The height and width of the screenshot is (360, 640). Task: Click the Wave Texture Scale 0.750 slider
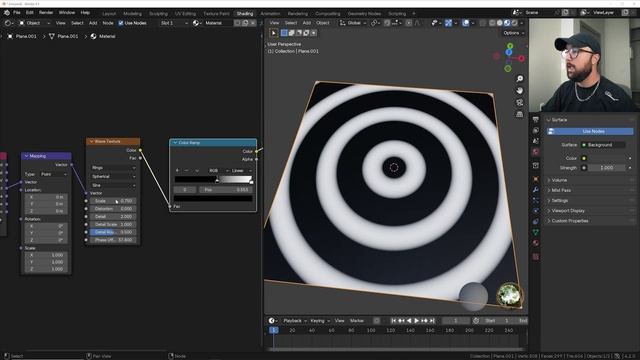coord(113,201)
